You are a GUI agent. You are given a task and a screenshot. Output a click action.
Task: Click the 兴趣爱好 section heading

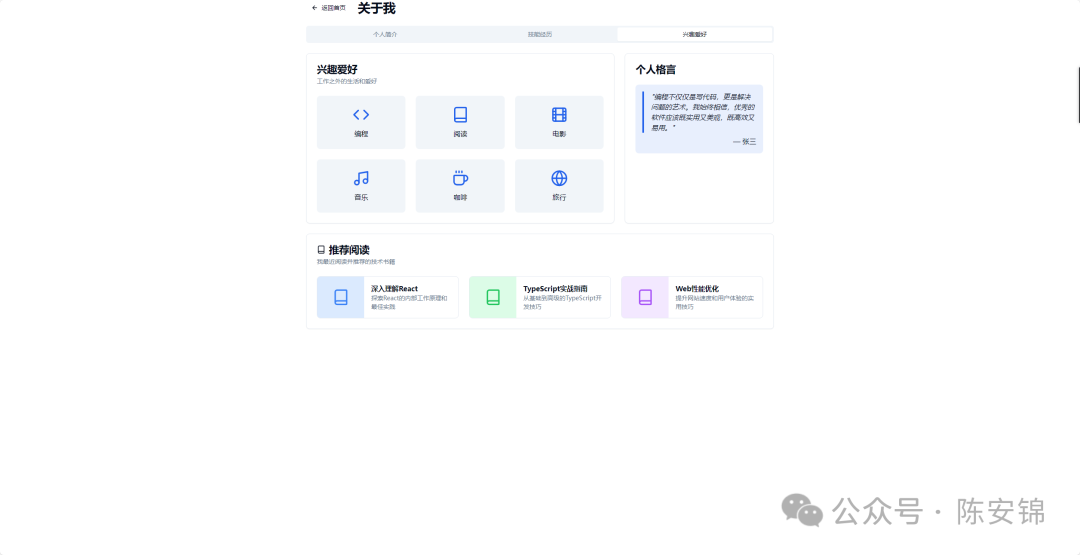pos(337,70)
